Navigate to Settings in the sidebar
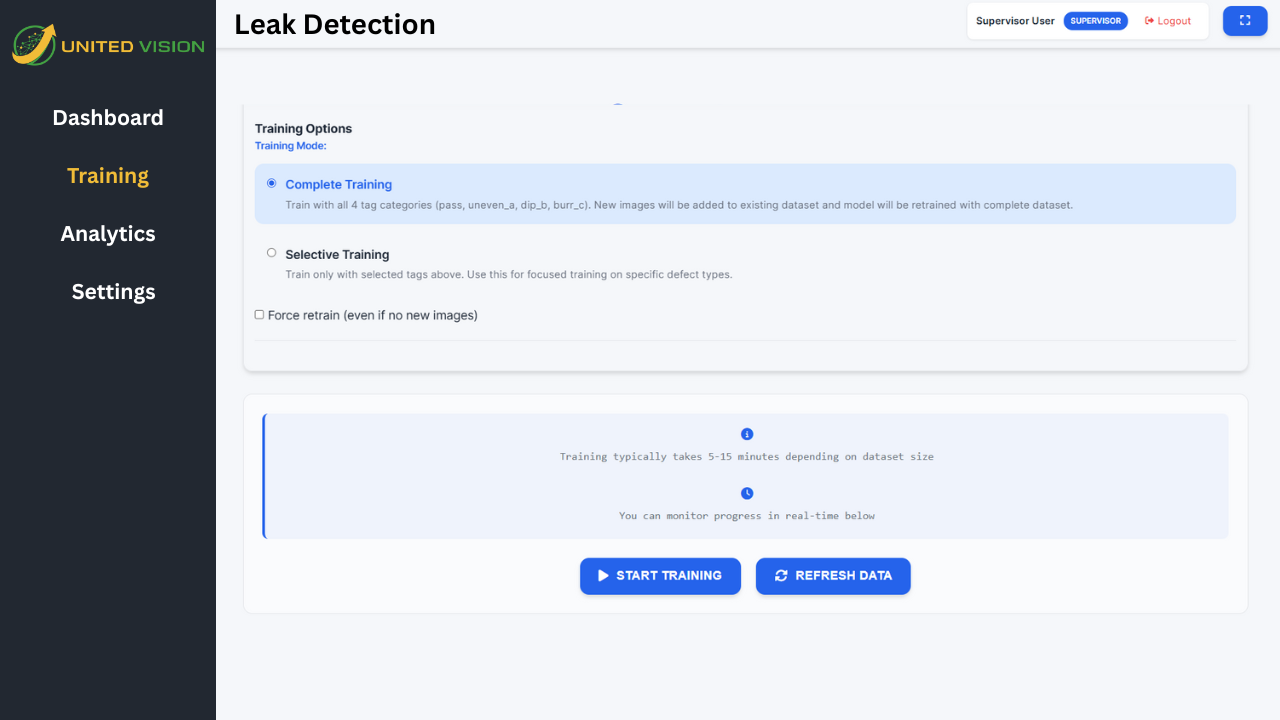The image size is (1280, 720). 113,292
